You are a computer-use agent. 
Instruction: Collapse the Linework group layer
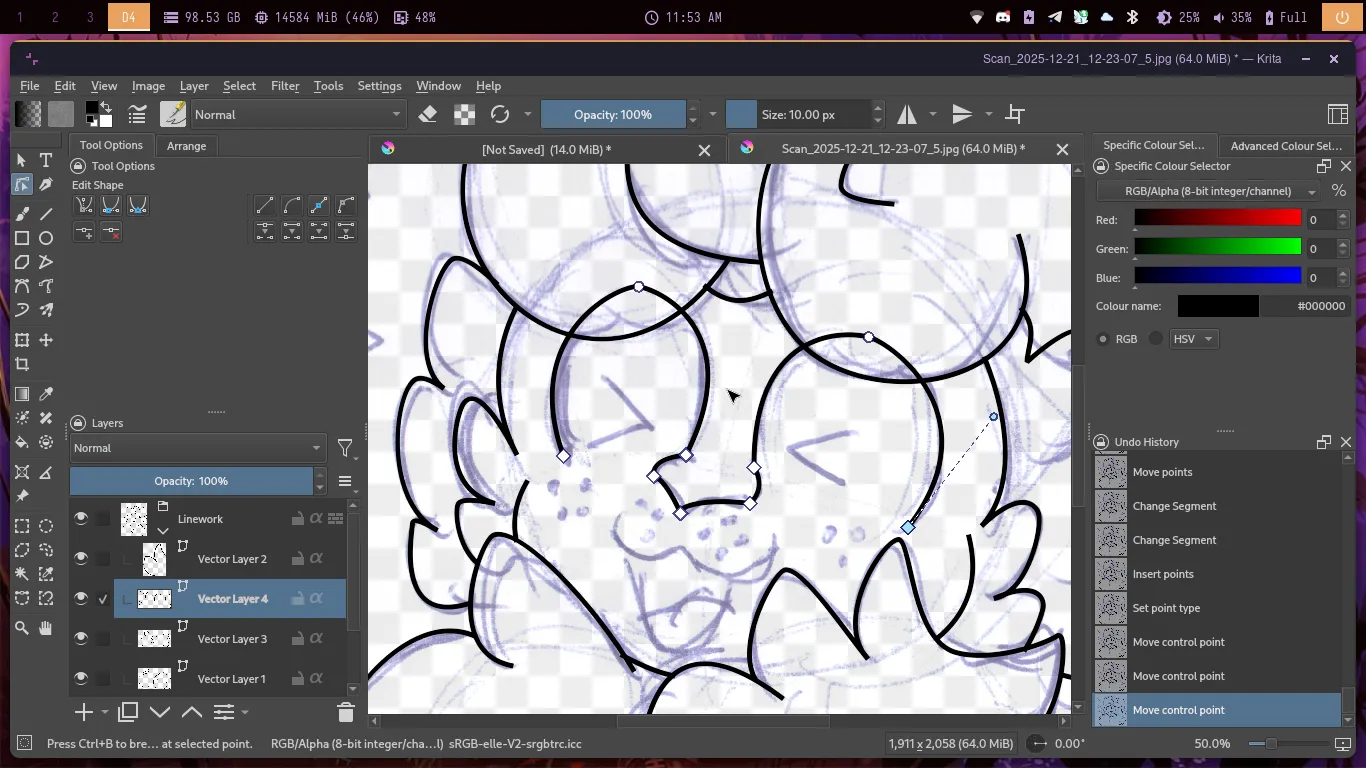click(163, 531)
